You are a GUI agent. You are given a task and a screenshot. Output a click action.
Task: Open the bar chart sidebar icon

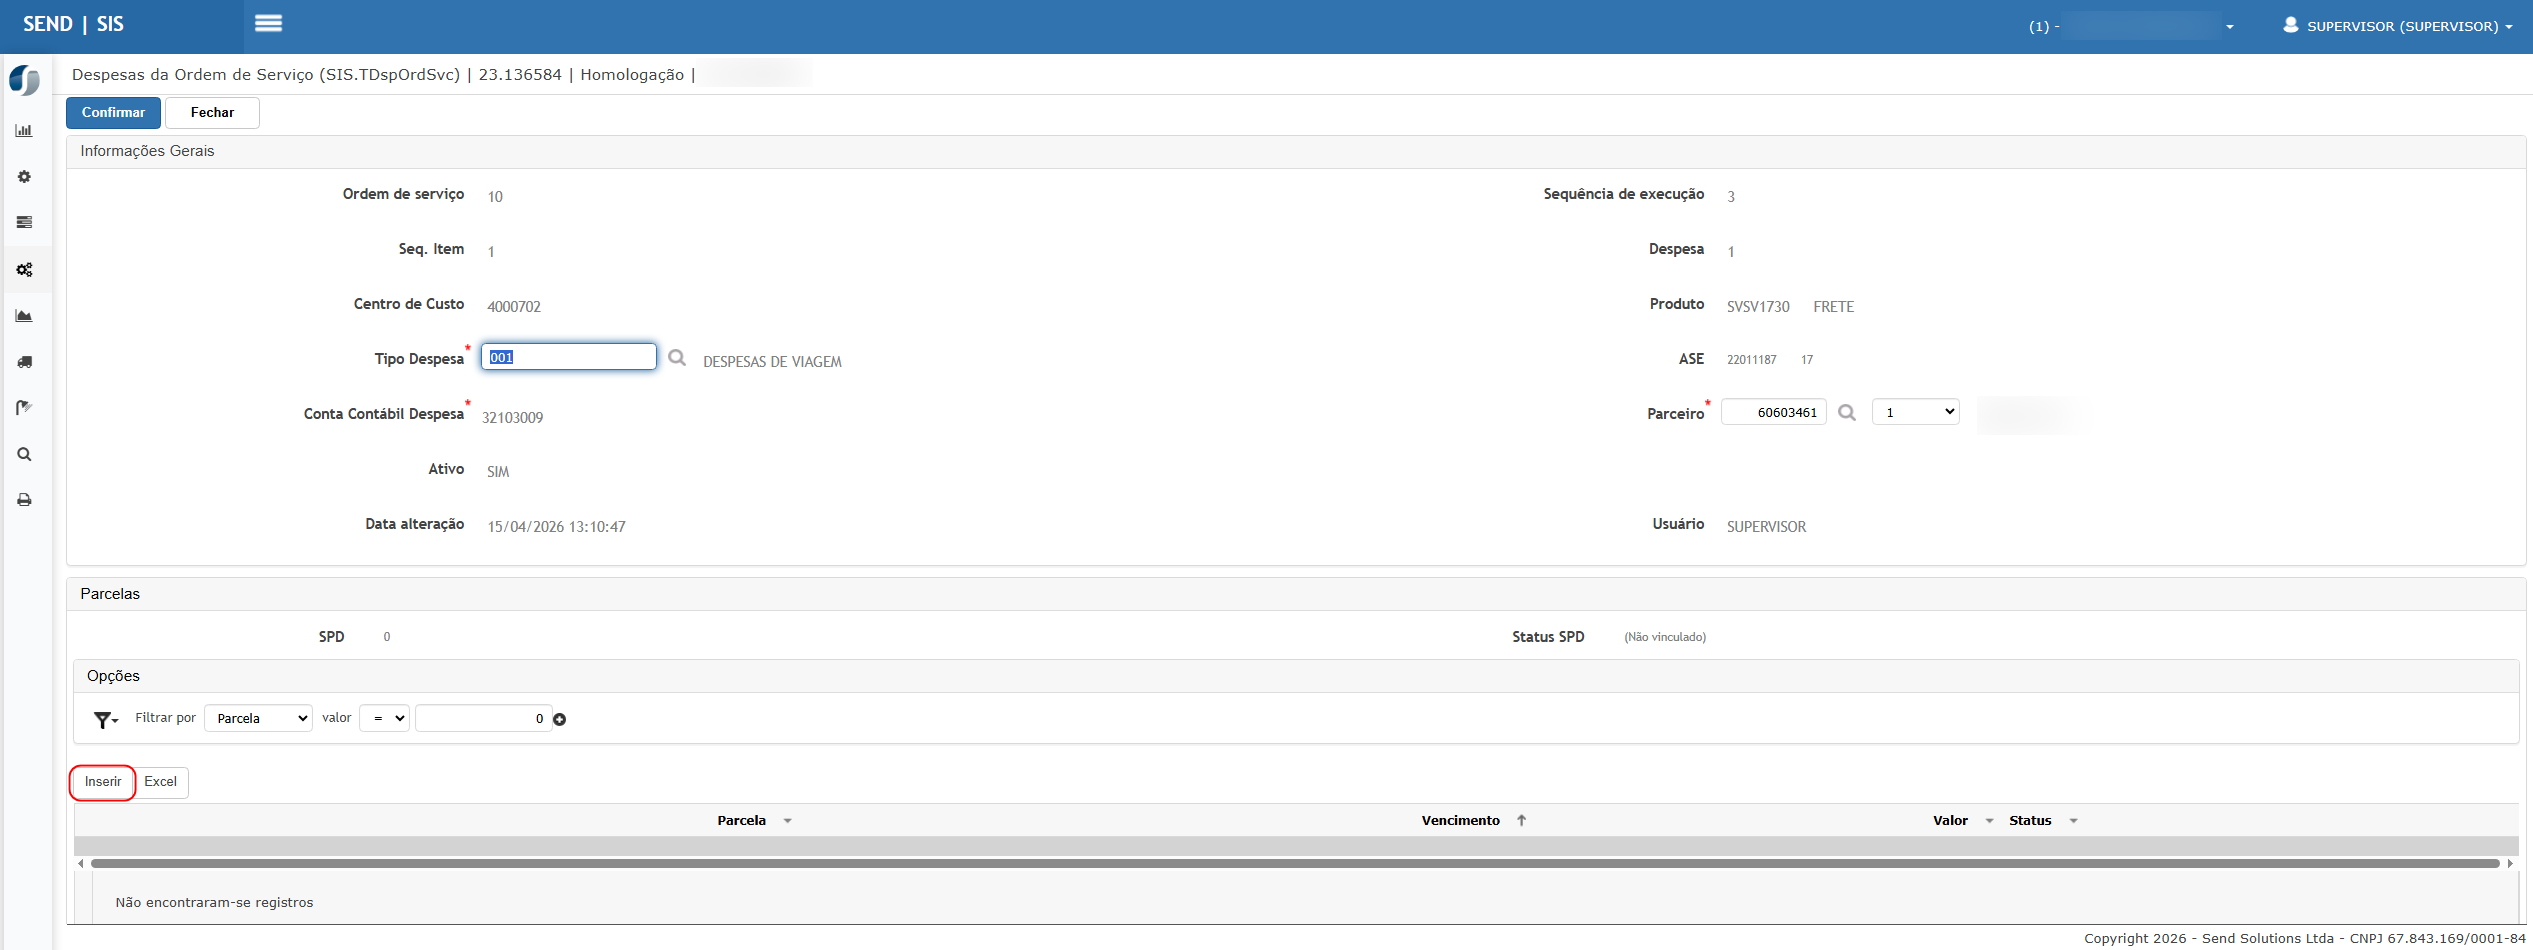[24, 131]
